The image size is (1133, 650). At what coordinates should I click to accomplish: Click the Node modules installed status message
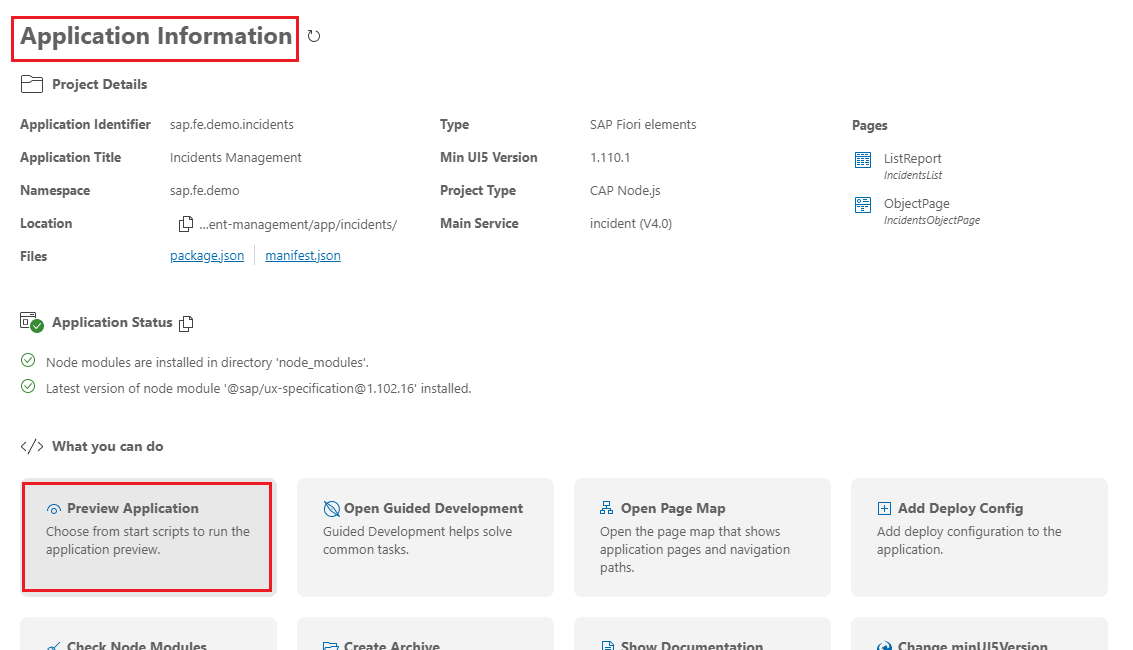[x=207, y=363]
